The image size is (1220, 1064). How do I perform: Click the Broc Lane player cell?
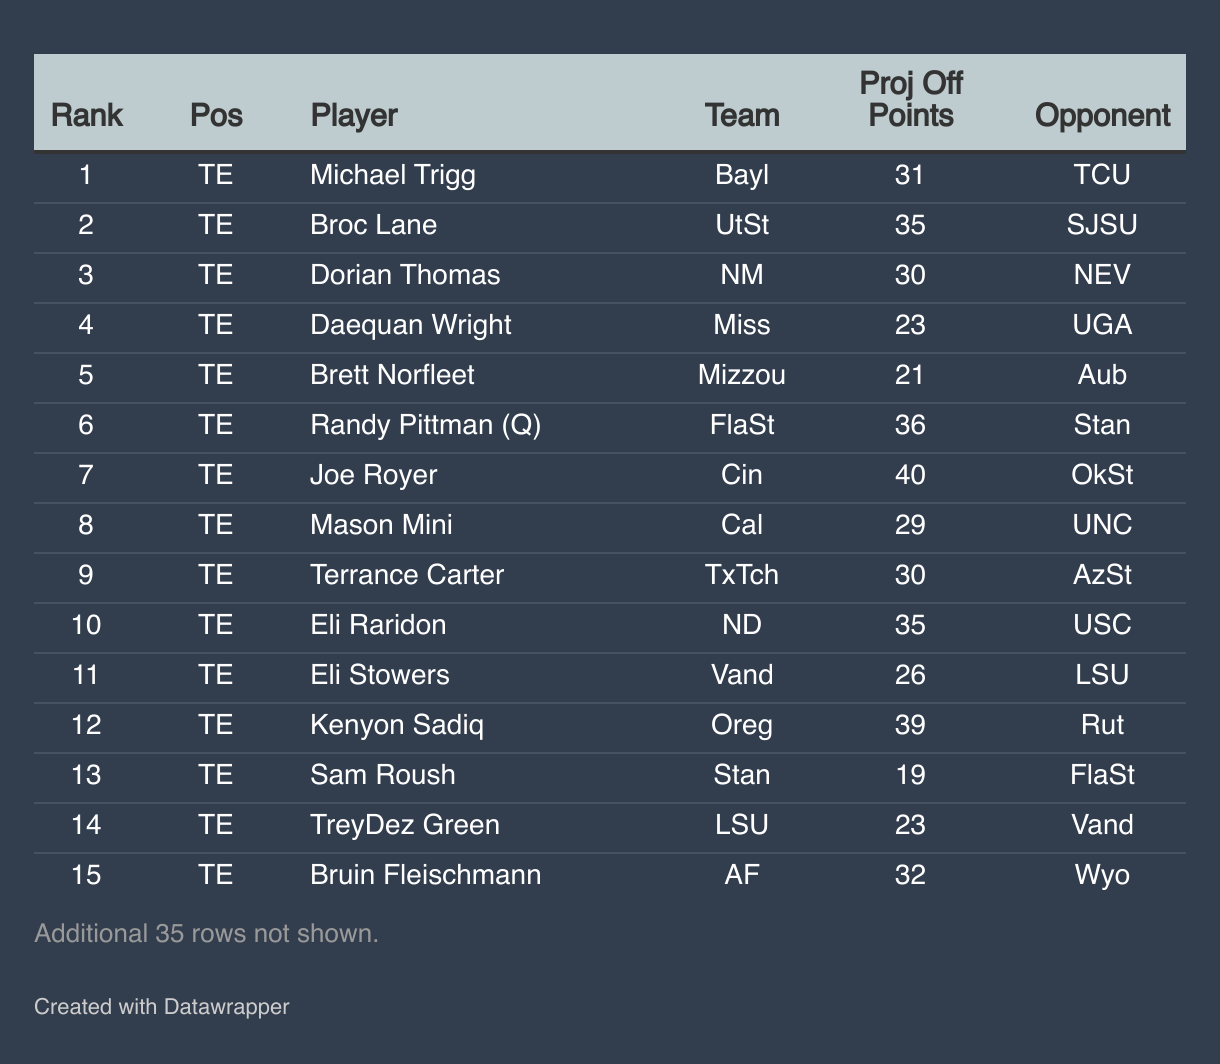click(373, 224)
